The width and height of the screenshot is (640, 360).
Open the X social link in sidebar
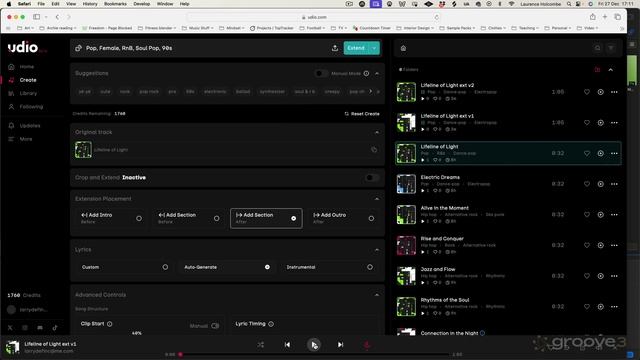coord(10,327)
